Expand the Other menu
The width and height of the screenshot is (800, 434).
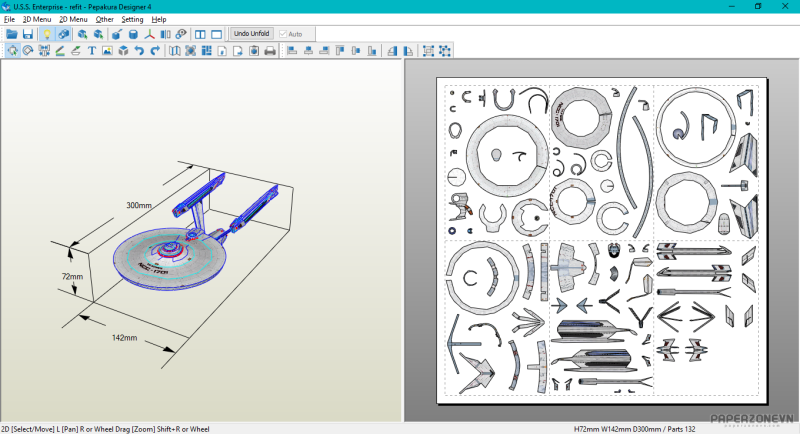click(x=104, y=19)
